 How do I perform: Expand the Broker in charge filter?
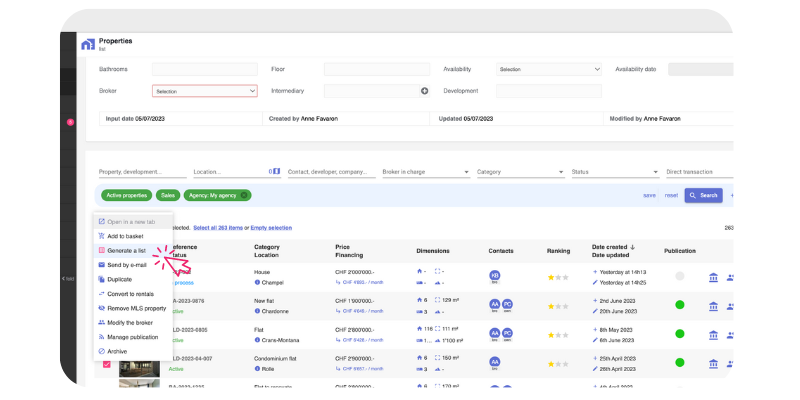coord(426,172)
